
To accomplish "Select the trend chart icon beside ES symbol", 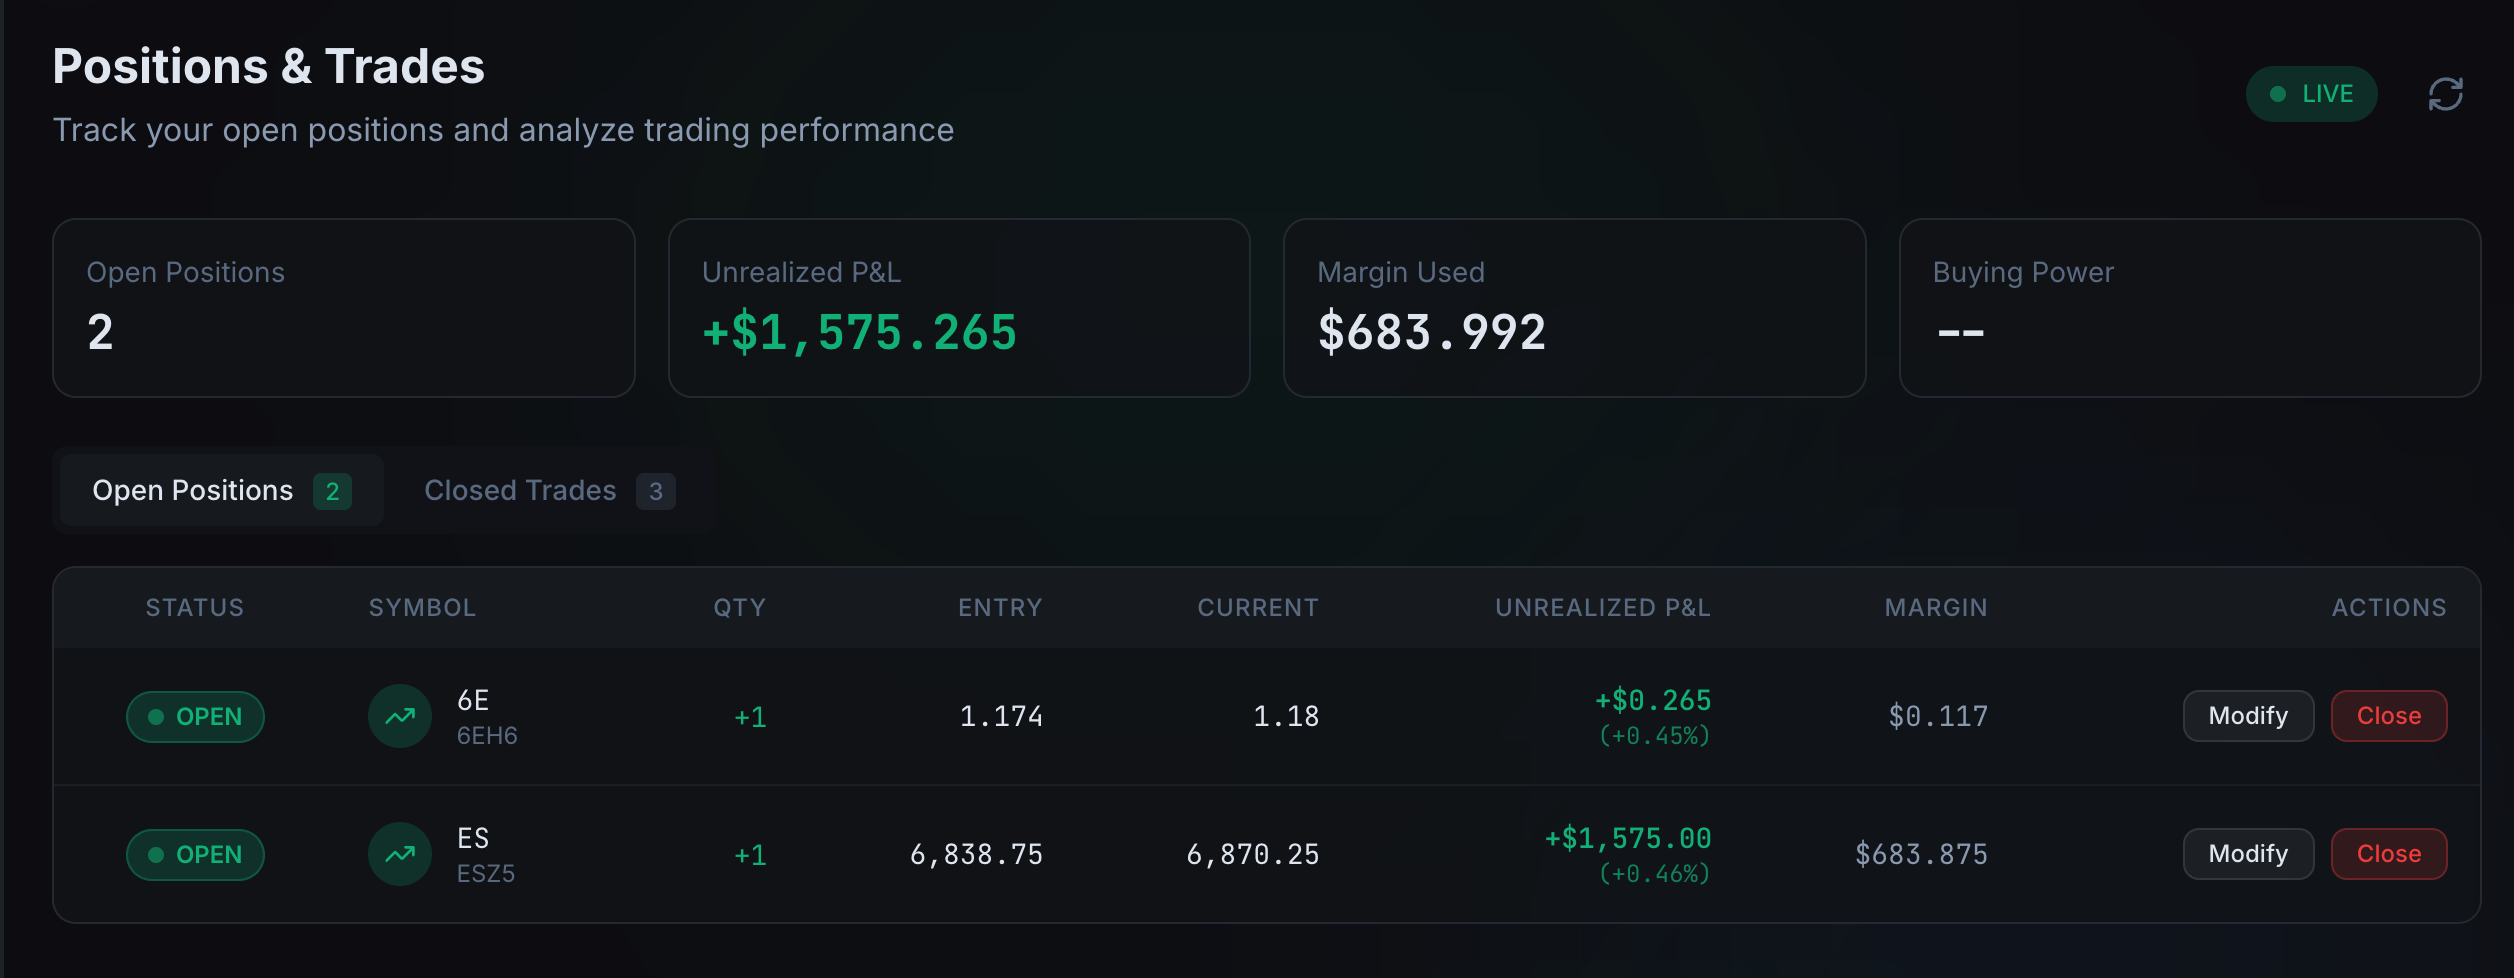I will [399, 854].
